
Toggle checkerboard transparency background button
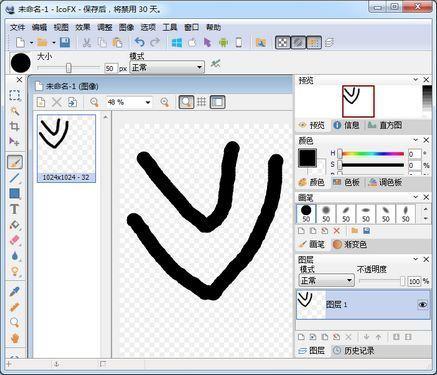point(283,42)
